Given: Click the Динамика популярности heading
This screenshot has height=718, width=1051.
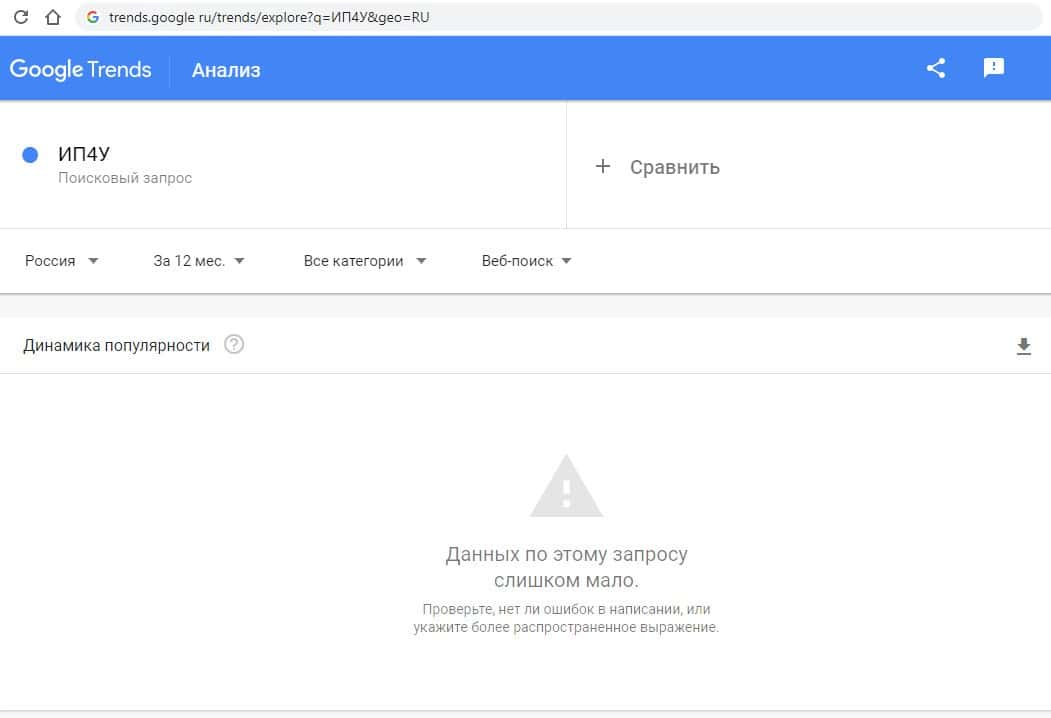Looking at the screenshot, I should tap(116, 346).
